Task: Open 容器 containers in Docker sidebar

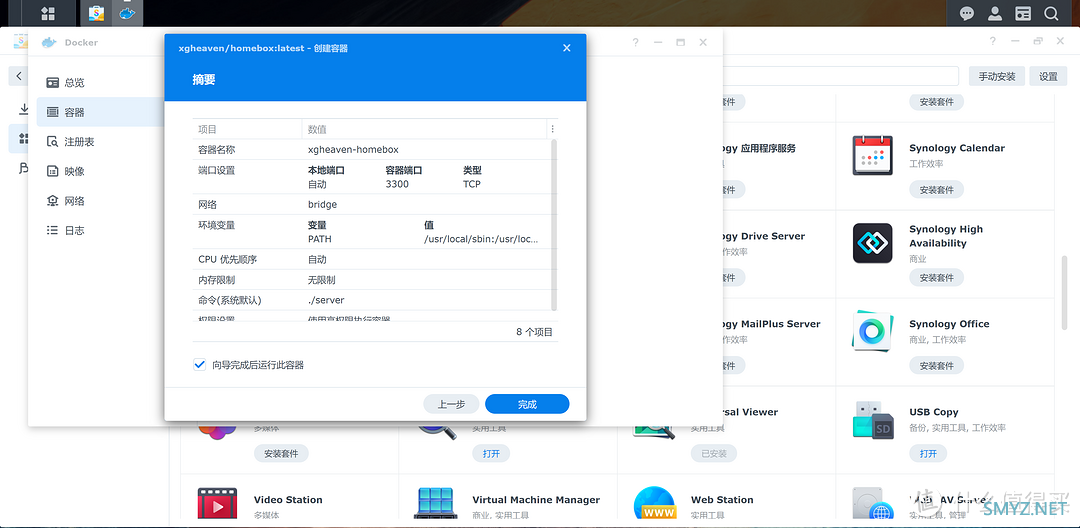Action: [x=100, y=112]
